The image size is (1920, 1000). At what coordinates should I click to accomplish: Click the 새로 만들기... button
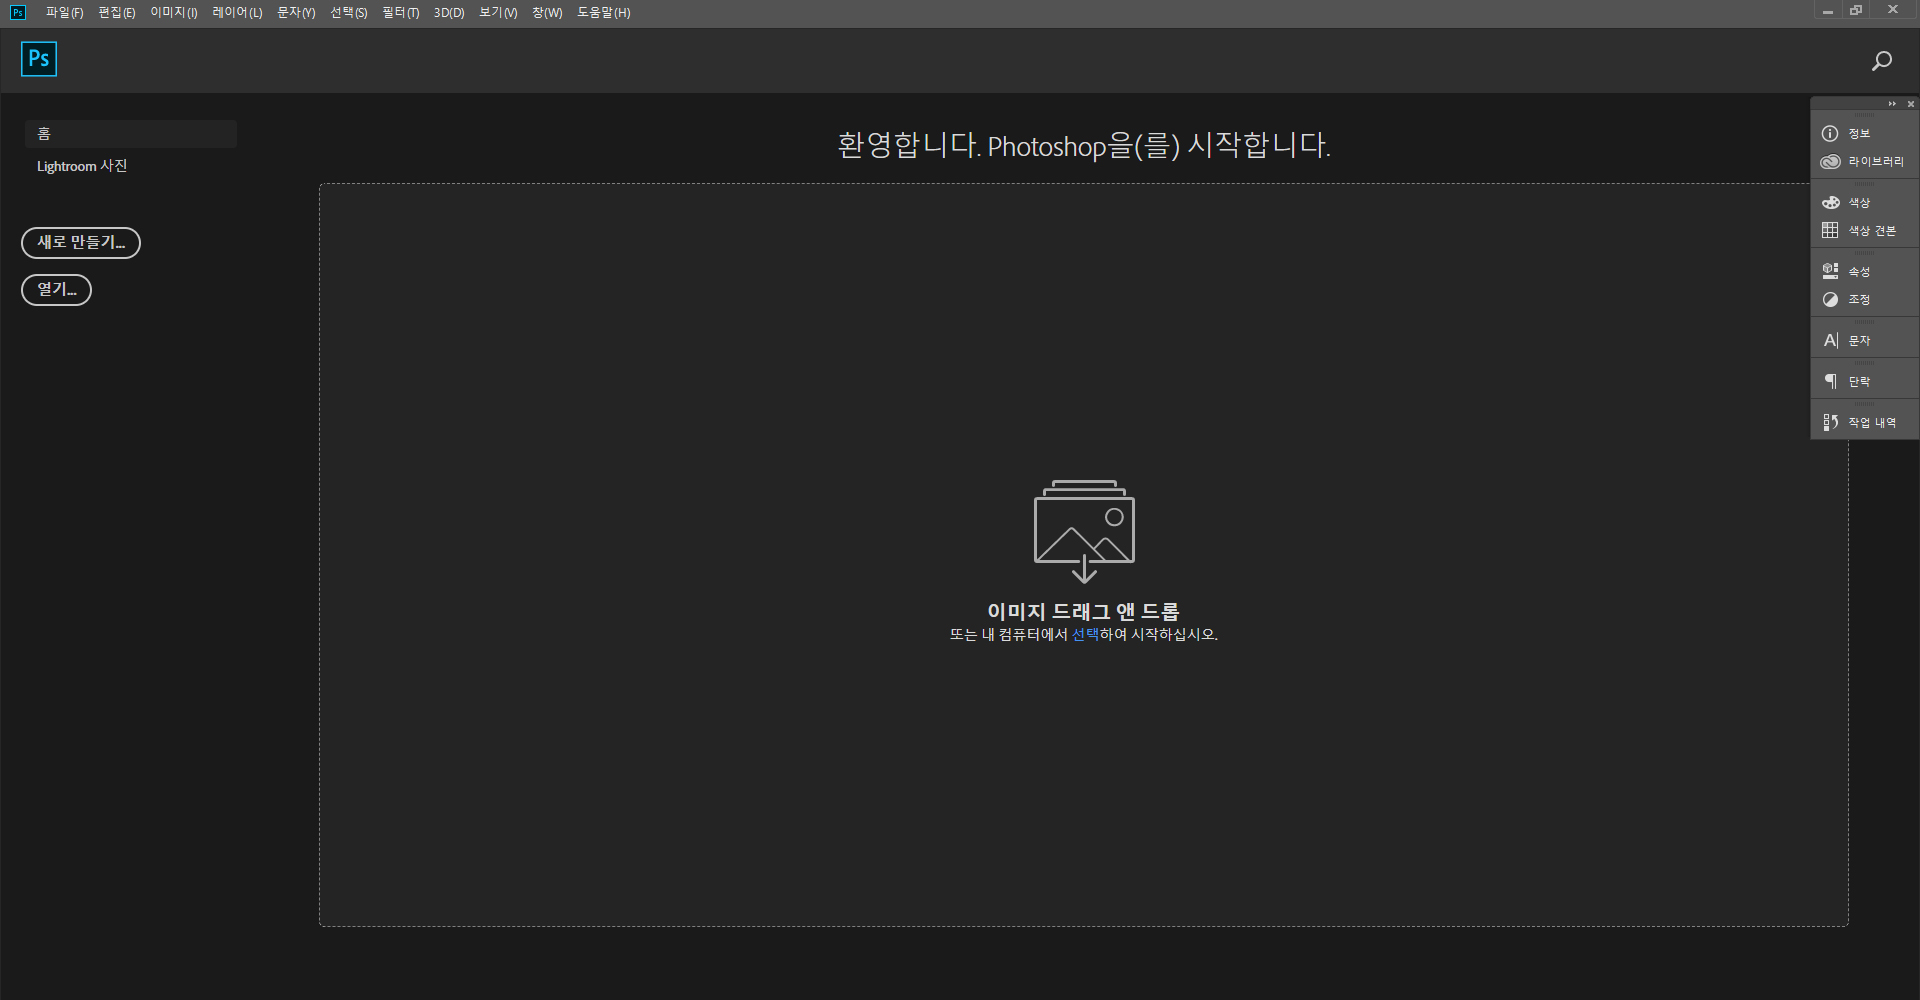(81, 243)
